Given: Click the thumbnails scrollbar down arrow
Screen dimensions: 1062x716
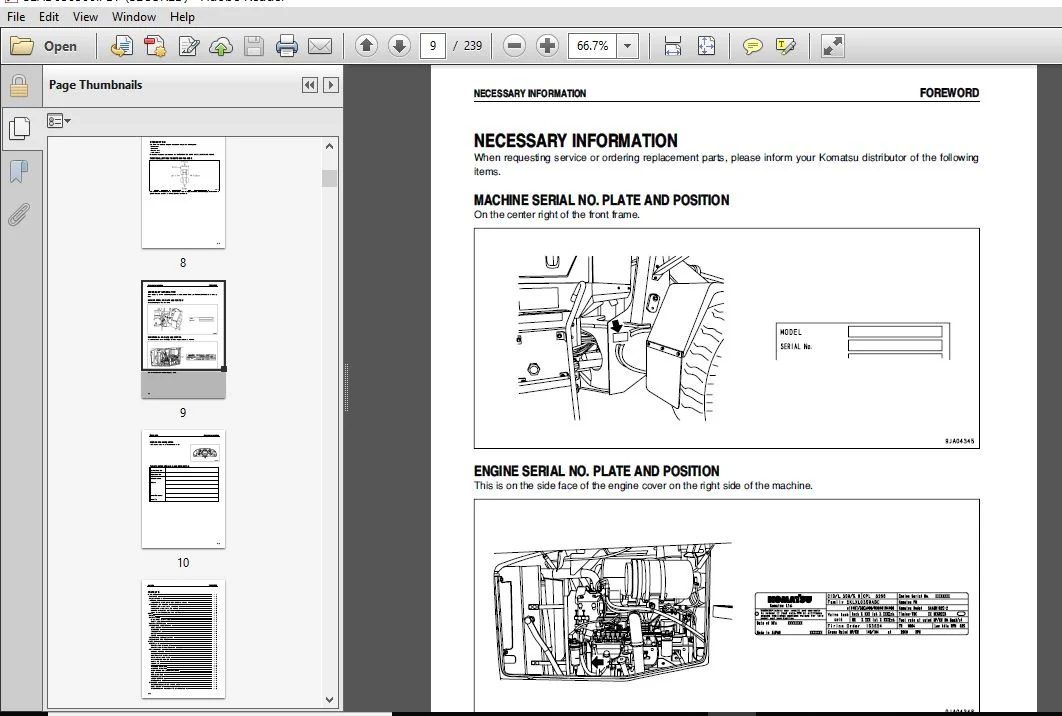Looking at the screenshot, I should click(x=329, y=700).
